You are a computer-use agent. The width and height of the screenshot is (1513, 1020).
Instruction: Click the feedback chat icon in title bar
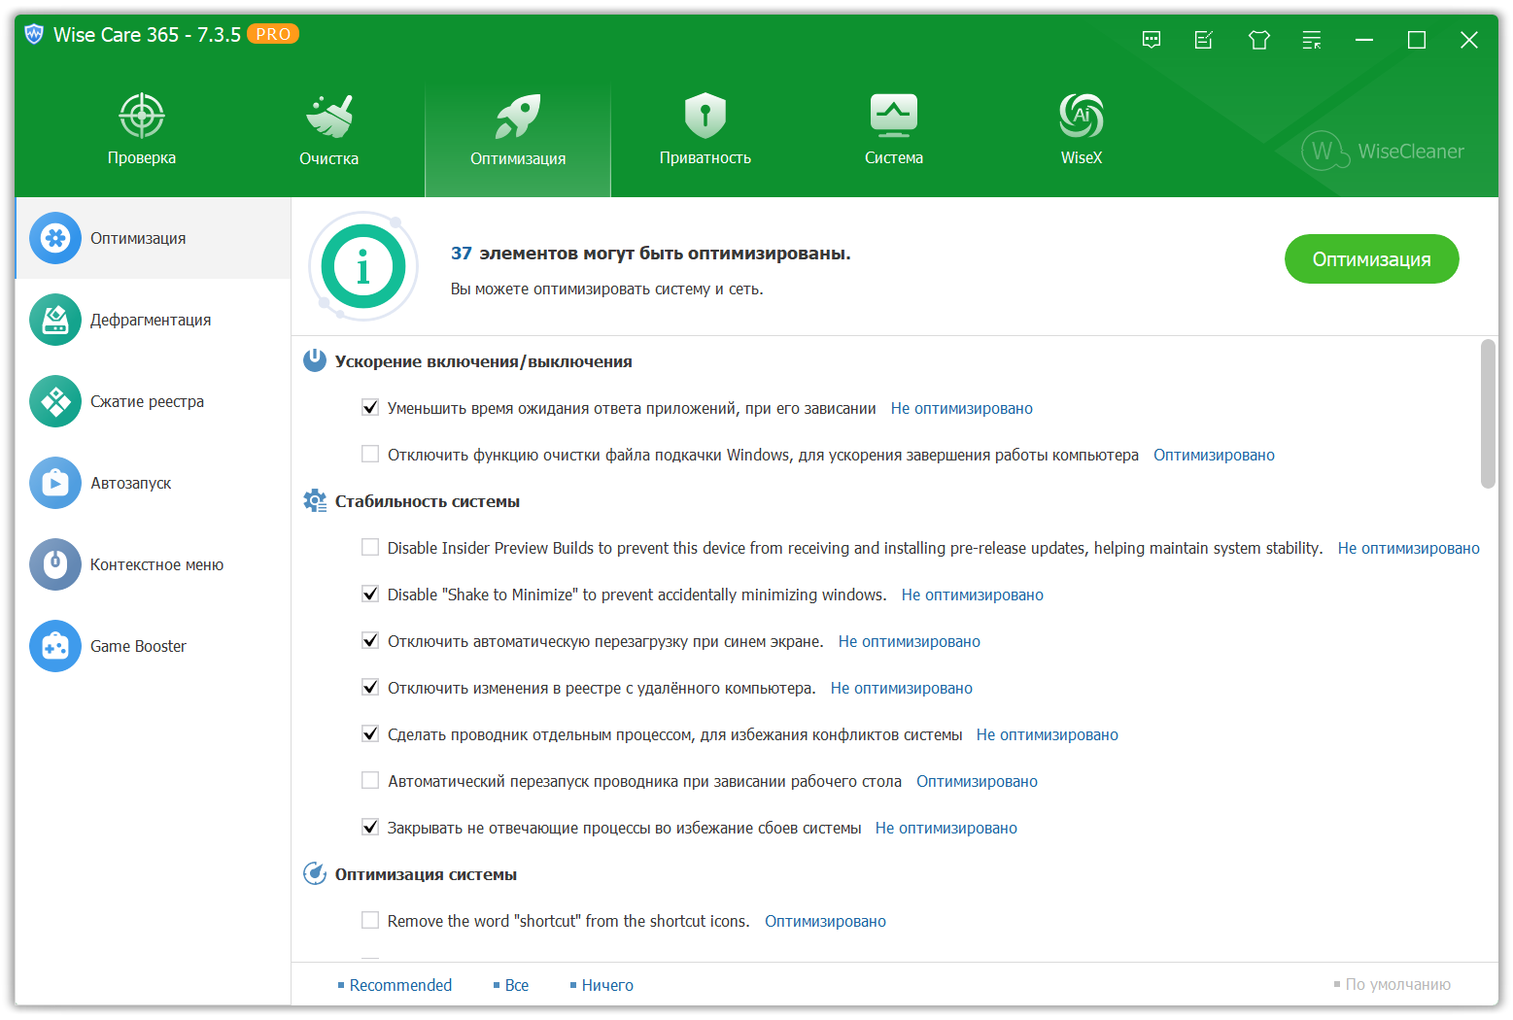tap(1151, 40)
